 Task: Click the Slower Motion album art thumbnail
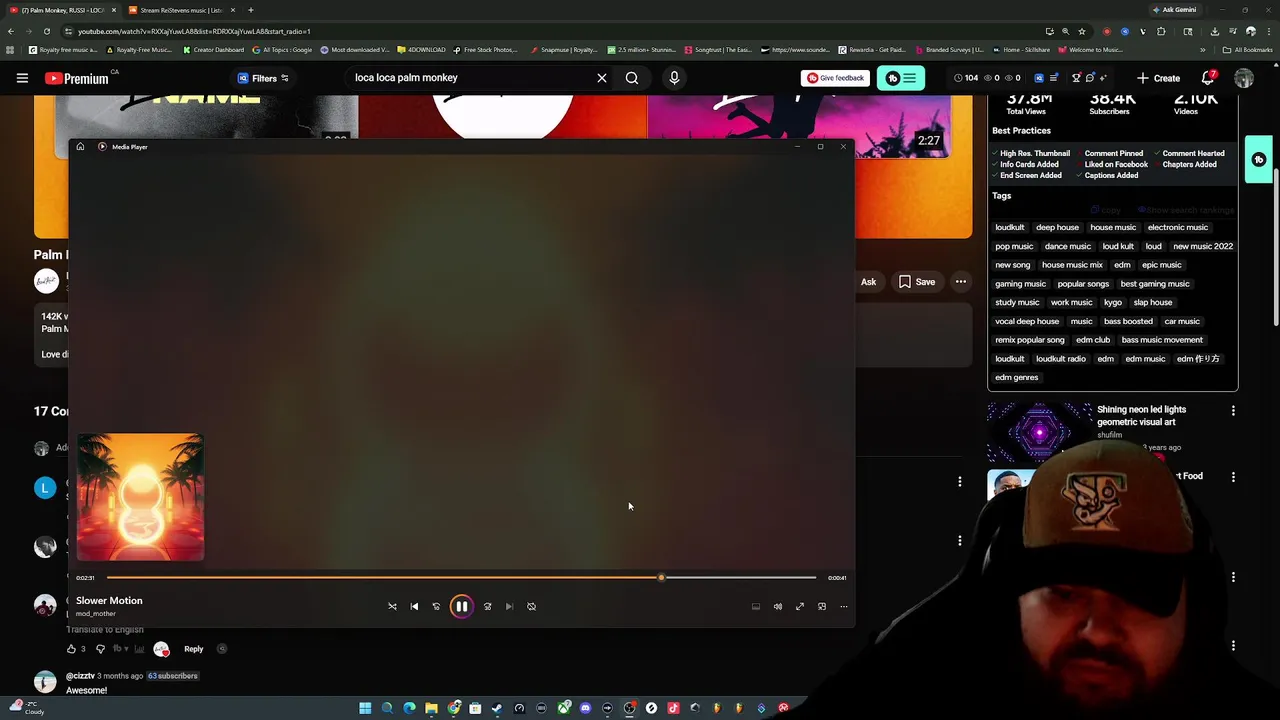(140, 497)
